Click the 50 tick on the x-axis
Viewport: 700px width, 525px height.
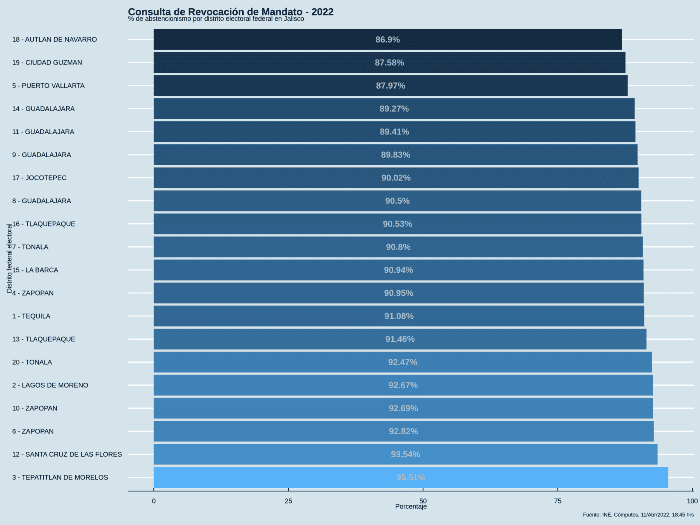click(423, 498)
